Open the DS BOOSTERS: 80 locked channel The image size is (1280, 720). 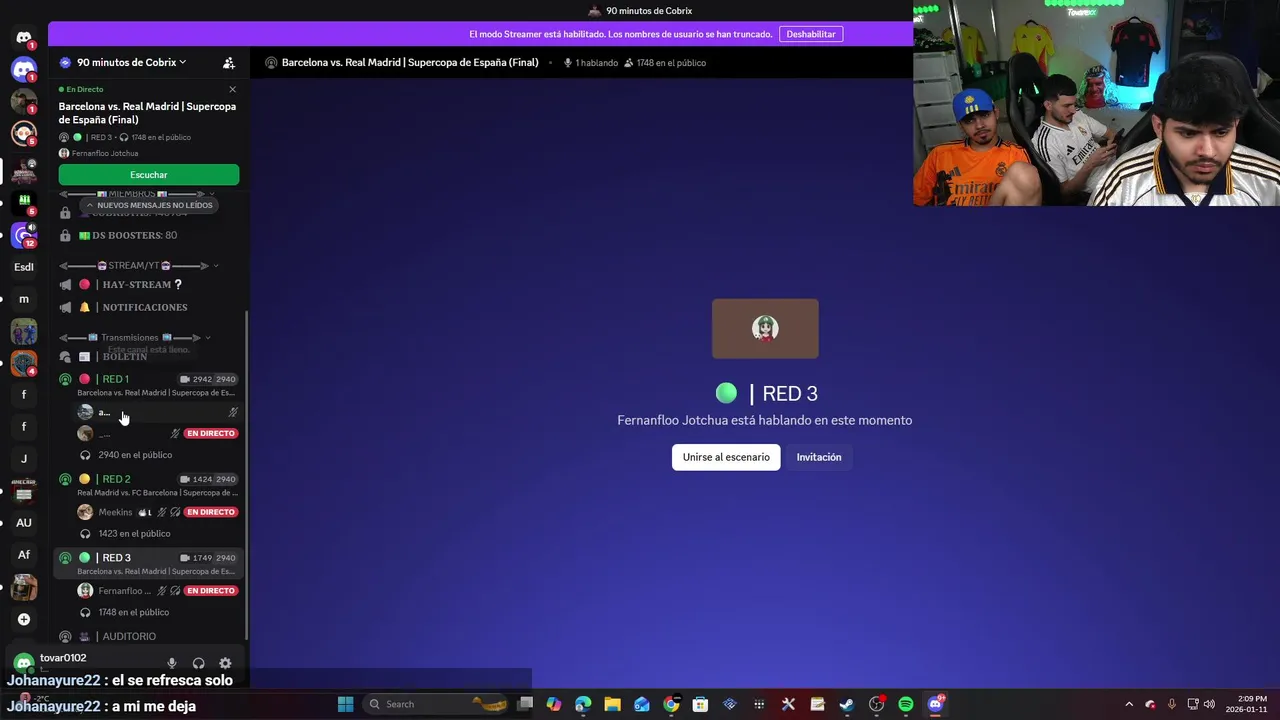[x=148, y=235]
